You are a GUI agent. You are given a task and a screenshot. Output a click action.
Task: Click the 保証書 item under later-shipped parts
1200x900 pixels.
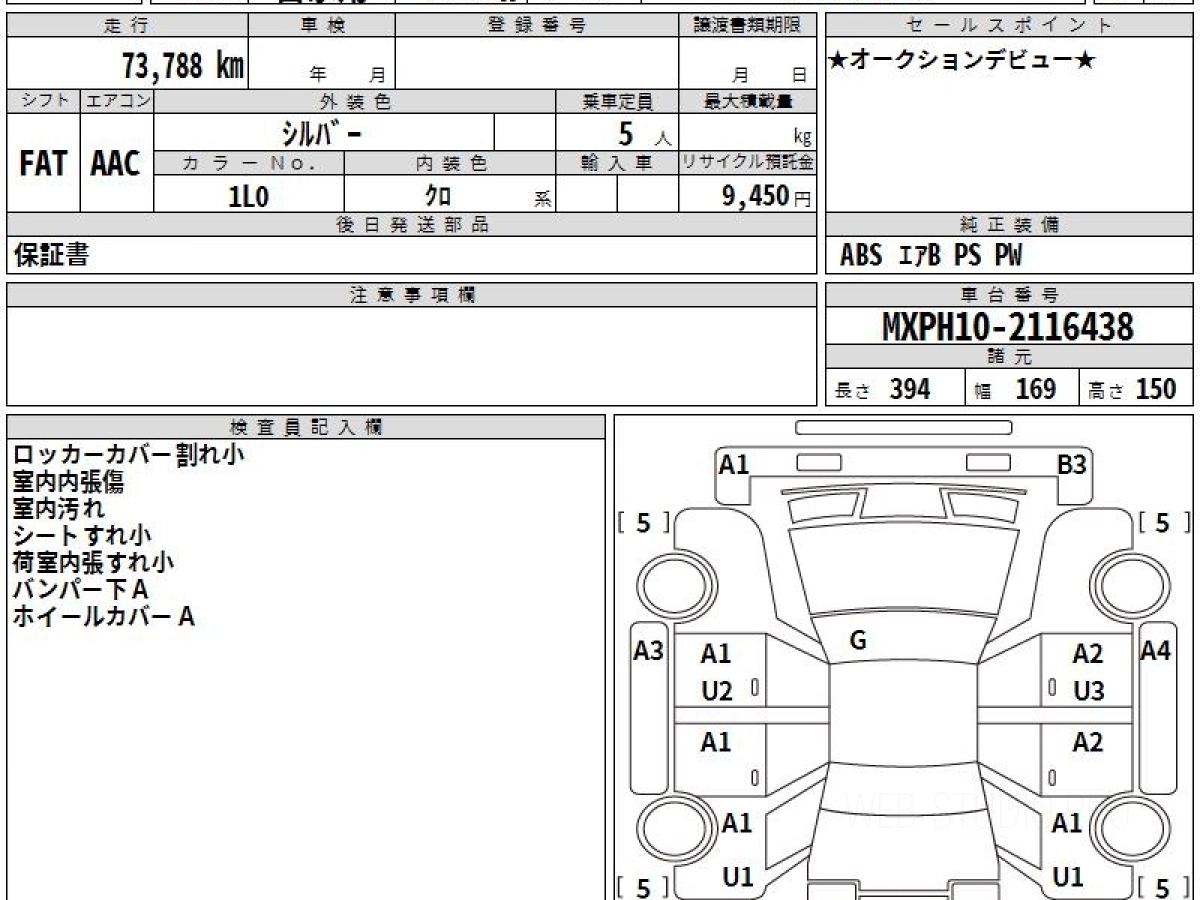point(51,256)
